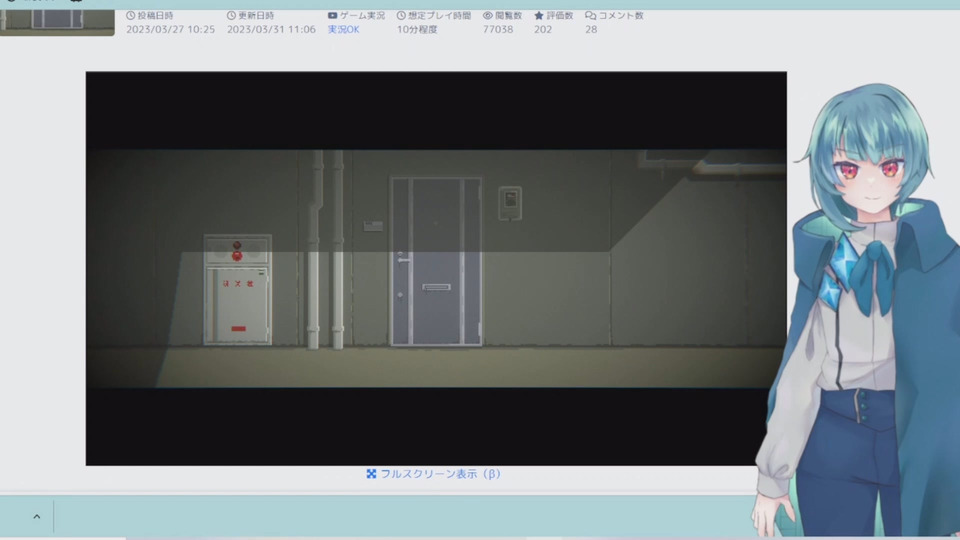This screenshot has width=960, height=540.
Task: Click the update date 2023/03/31 11:06
Action: click(271, 29)
